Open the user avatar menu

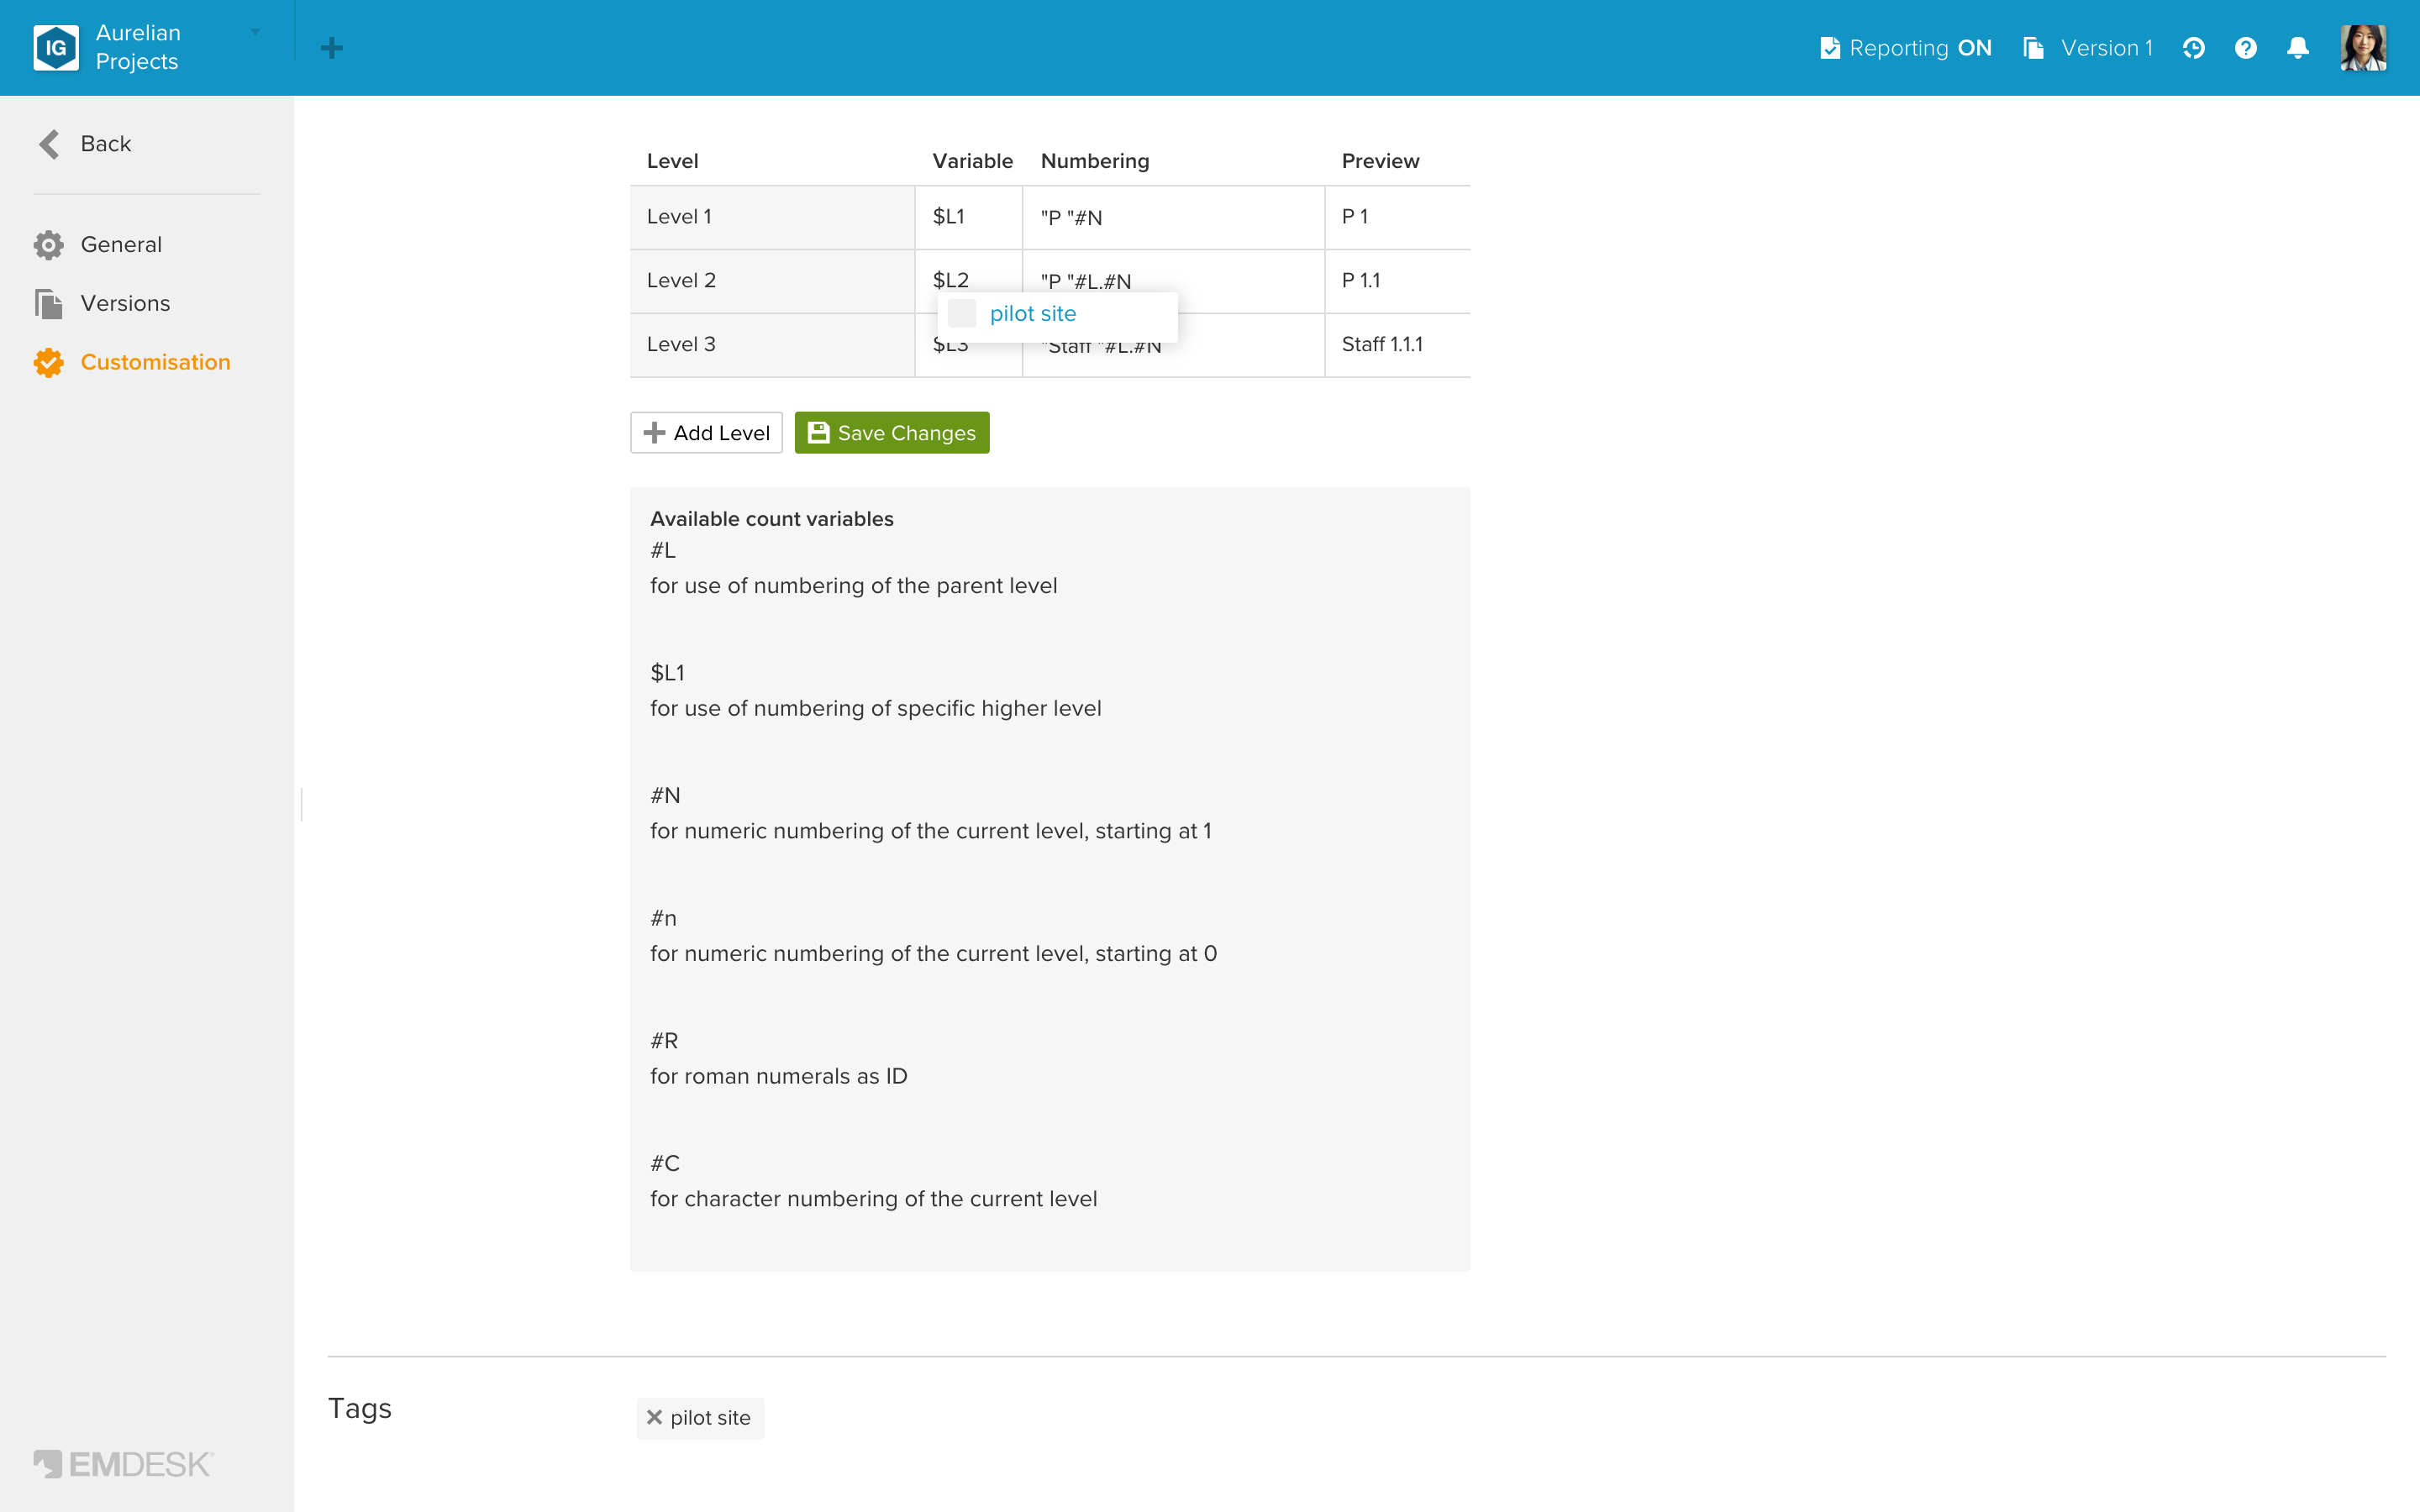point(2363,48)
